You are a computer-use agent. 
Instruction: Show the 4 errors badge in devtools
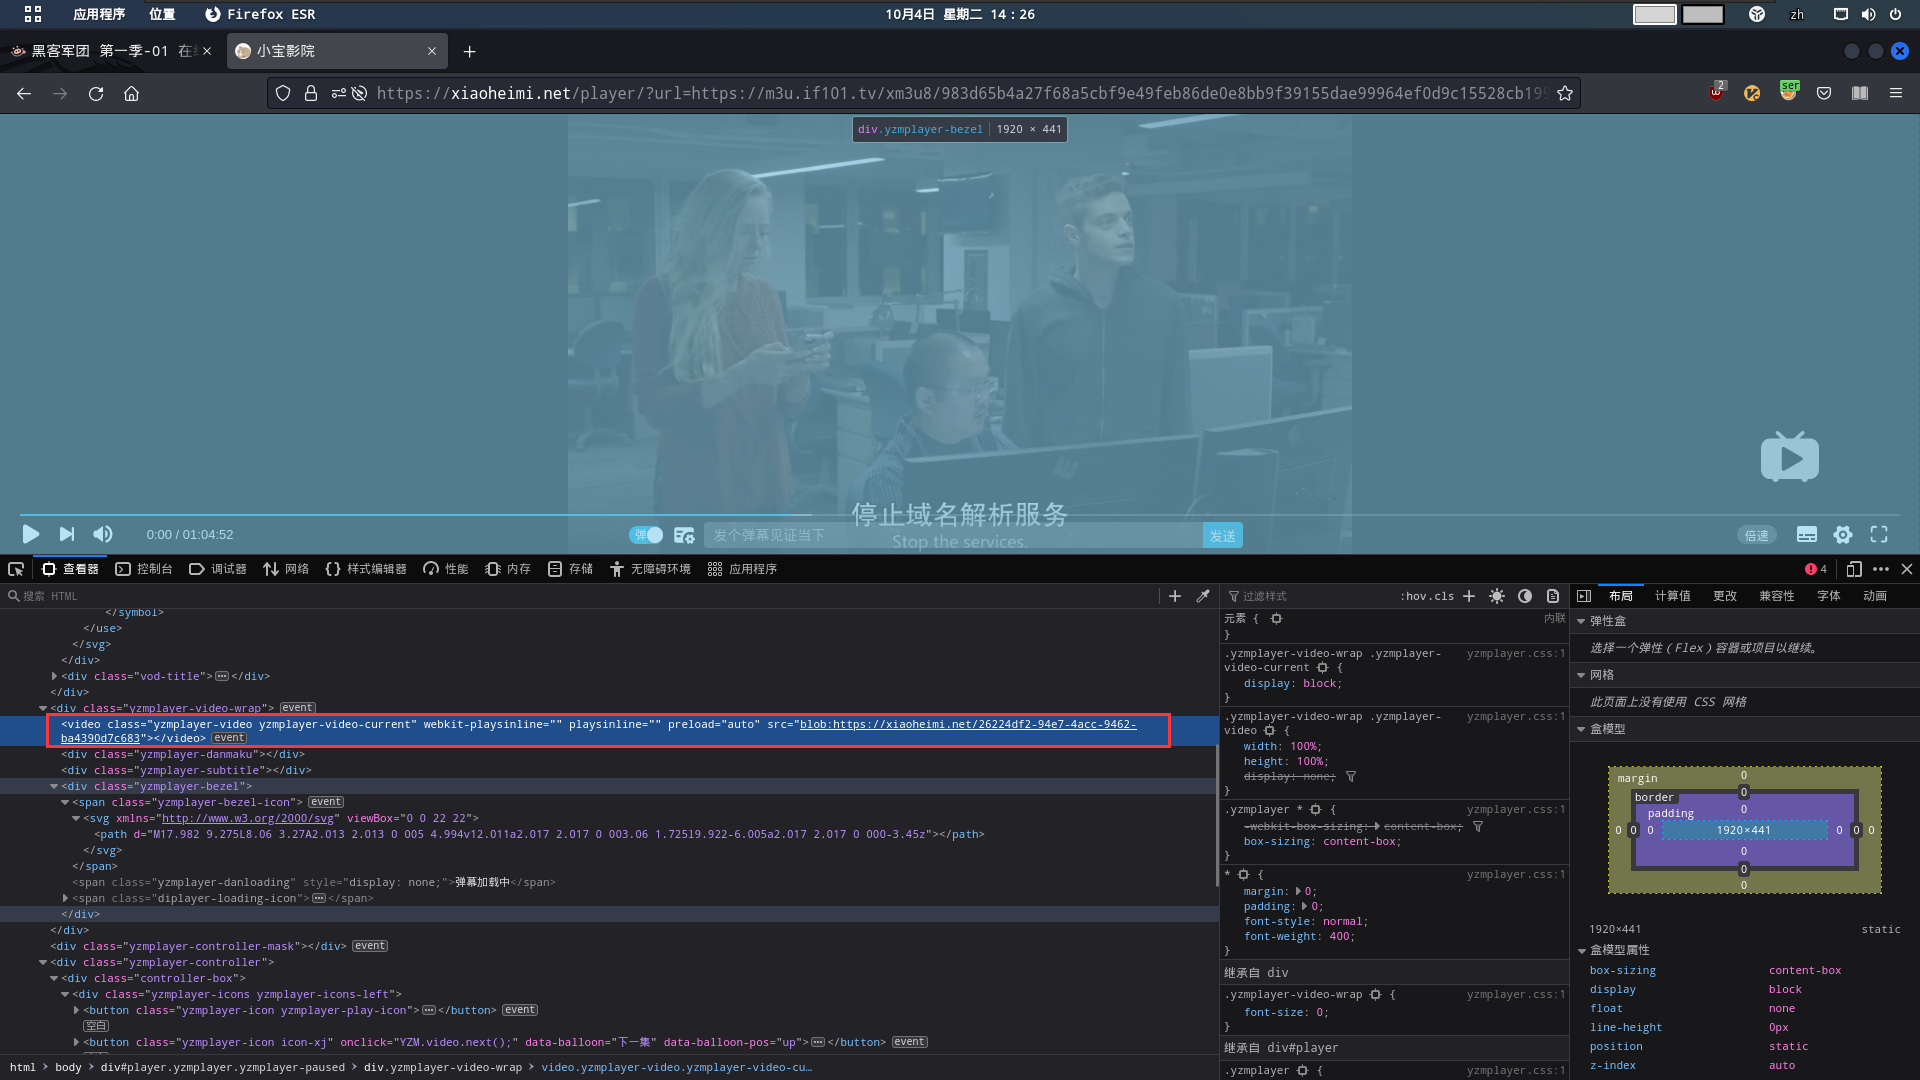pyautogui.click(x=1816, y=569)
